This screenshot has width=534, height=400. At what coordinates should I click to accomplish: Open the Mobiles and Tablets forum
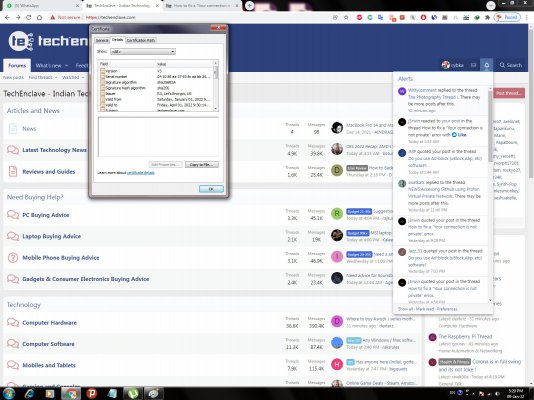[x=49, y=365]
